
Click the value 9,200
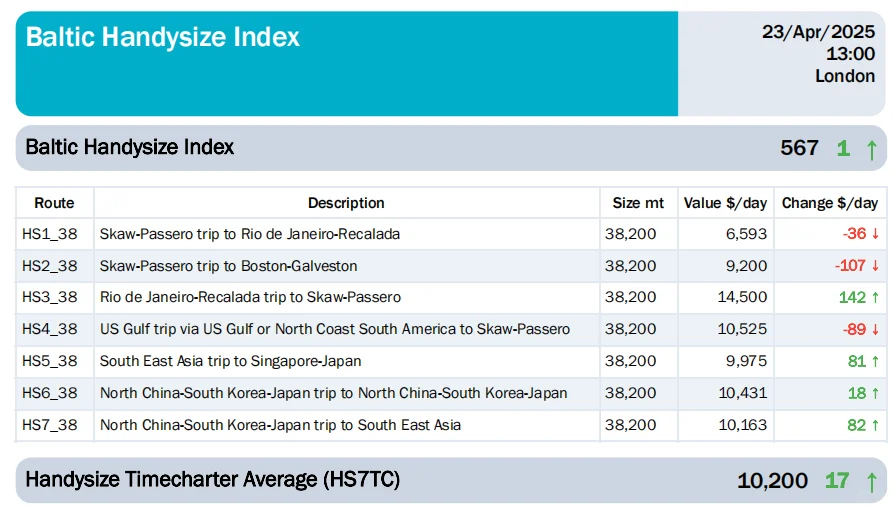(746, 266)
